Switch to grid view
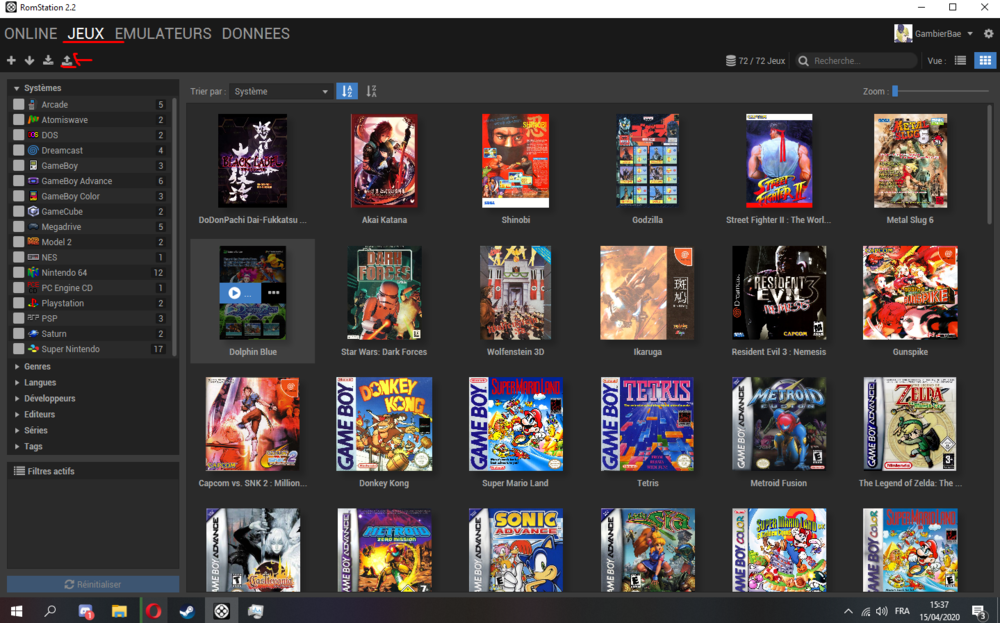The height and width of the screenshot is (623, 1000). (x=985, y=61)
